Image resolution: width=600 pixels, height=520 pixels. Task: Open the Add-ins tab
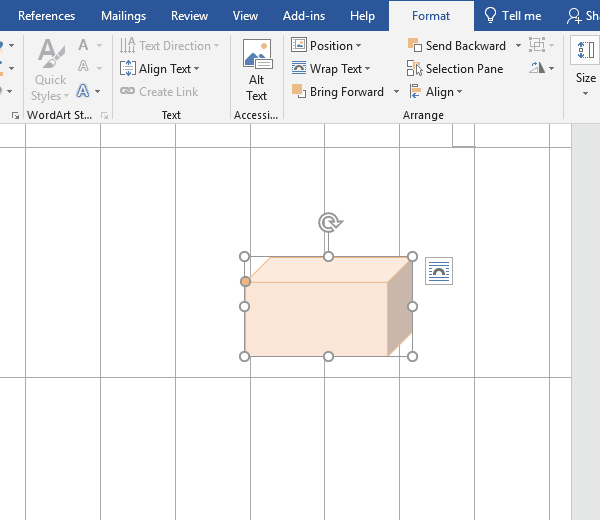pos(304,16)
